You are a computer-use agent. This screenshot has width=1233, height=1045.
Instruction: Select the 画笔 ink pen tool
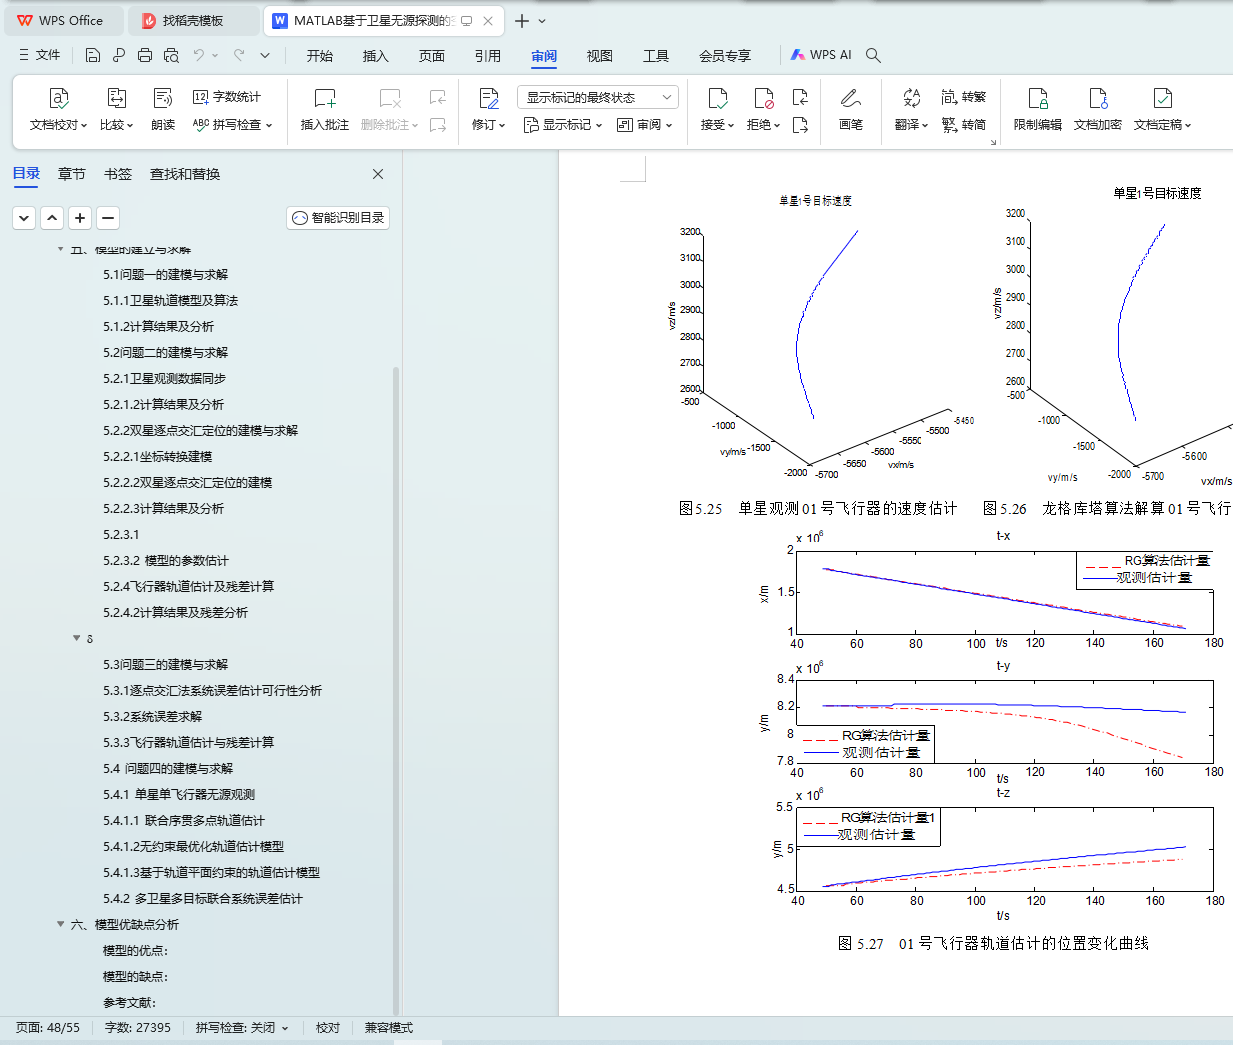coord(851,110)
